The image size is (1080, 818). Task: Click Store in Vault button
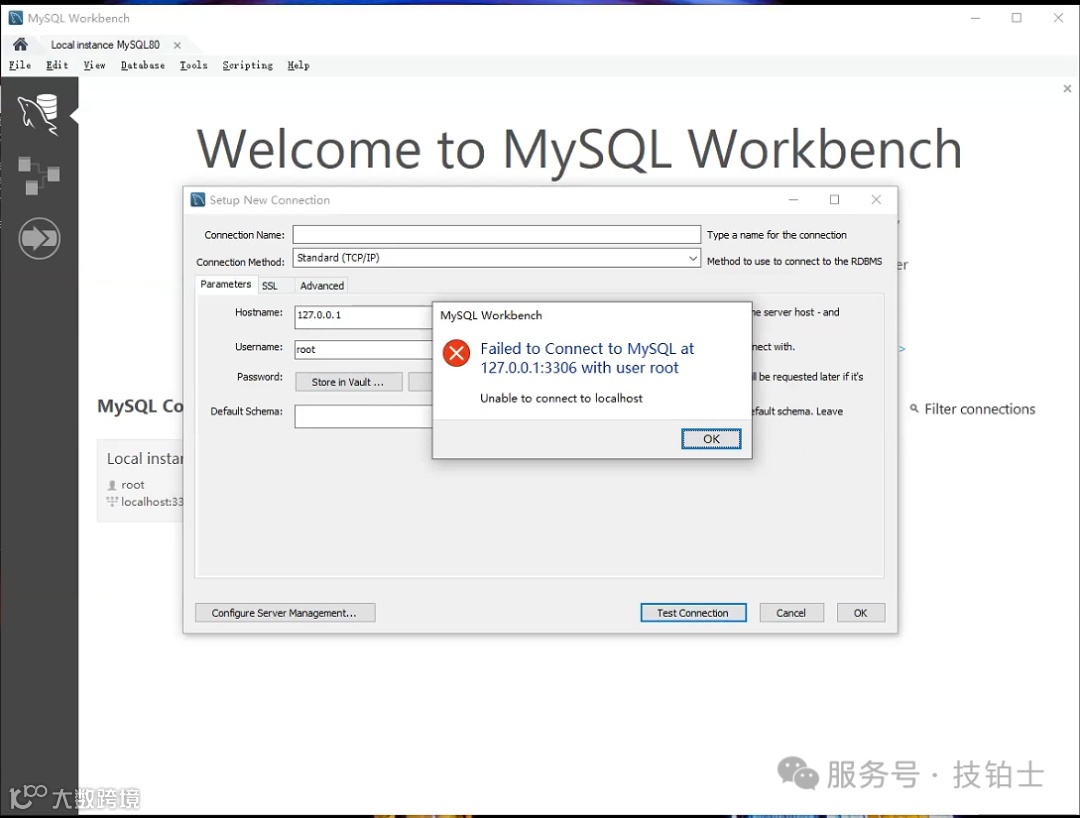pyautogui.click(x=349, y=382)
